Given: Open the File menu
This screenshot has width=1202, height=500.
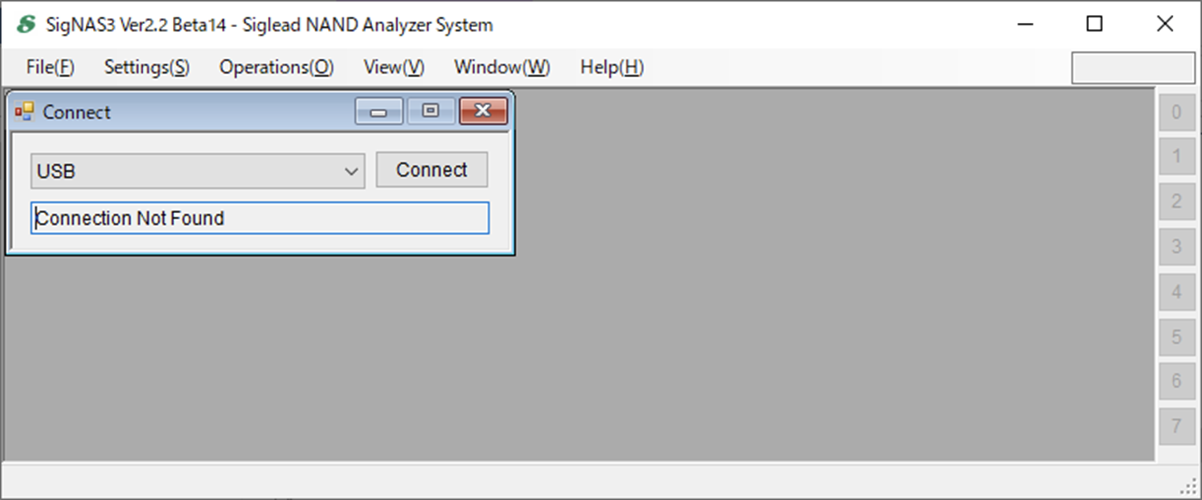Looking at the screenshot, I should click(50, 67).
